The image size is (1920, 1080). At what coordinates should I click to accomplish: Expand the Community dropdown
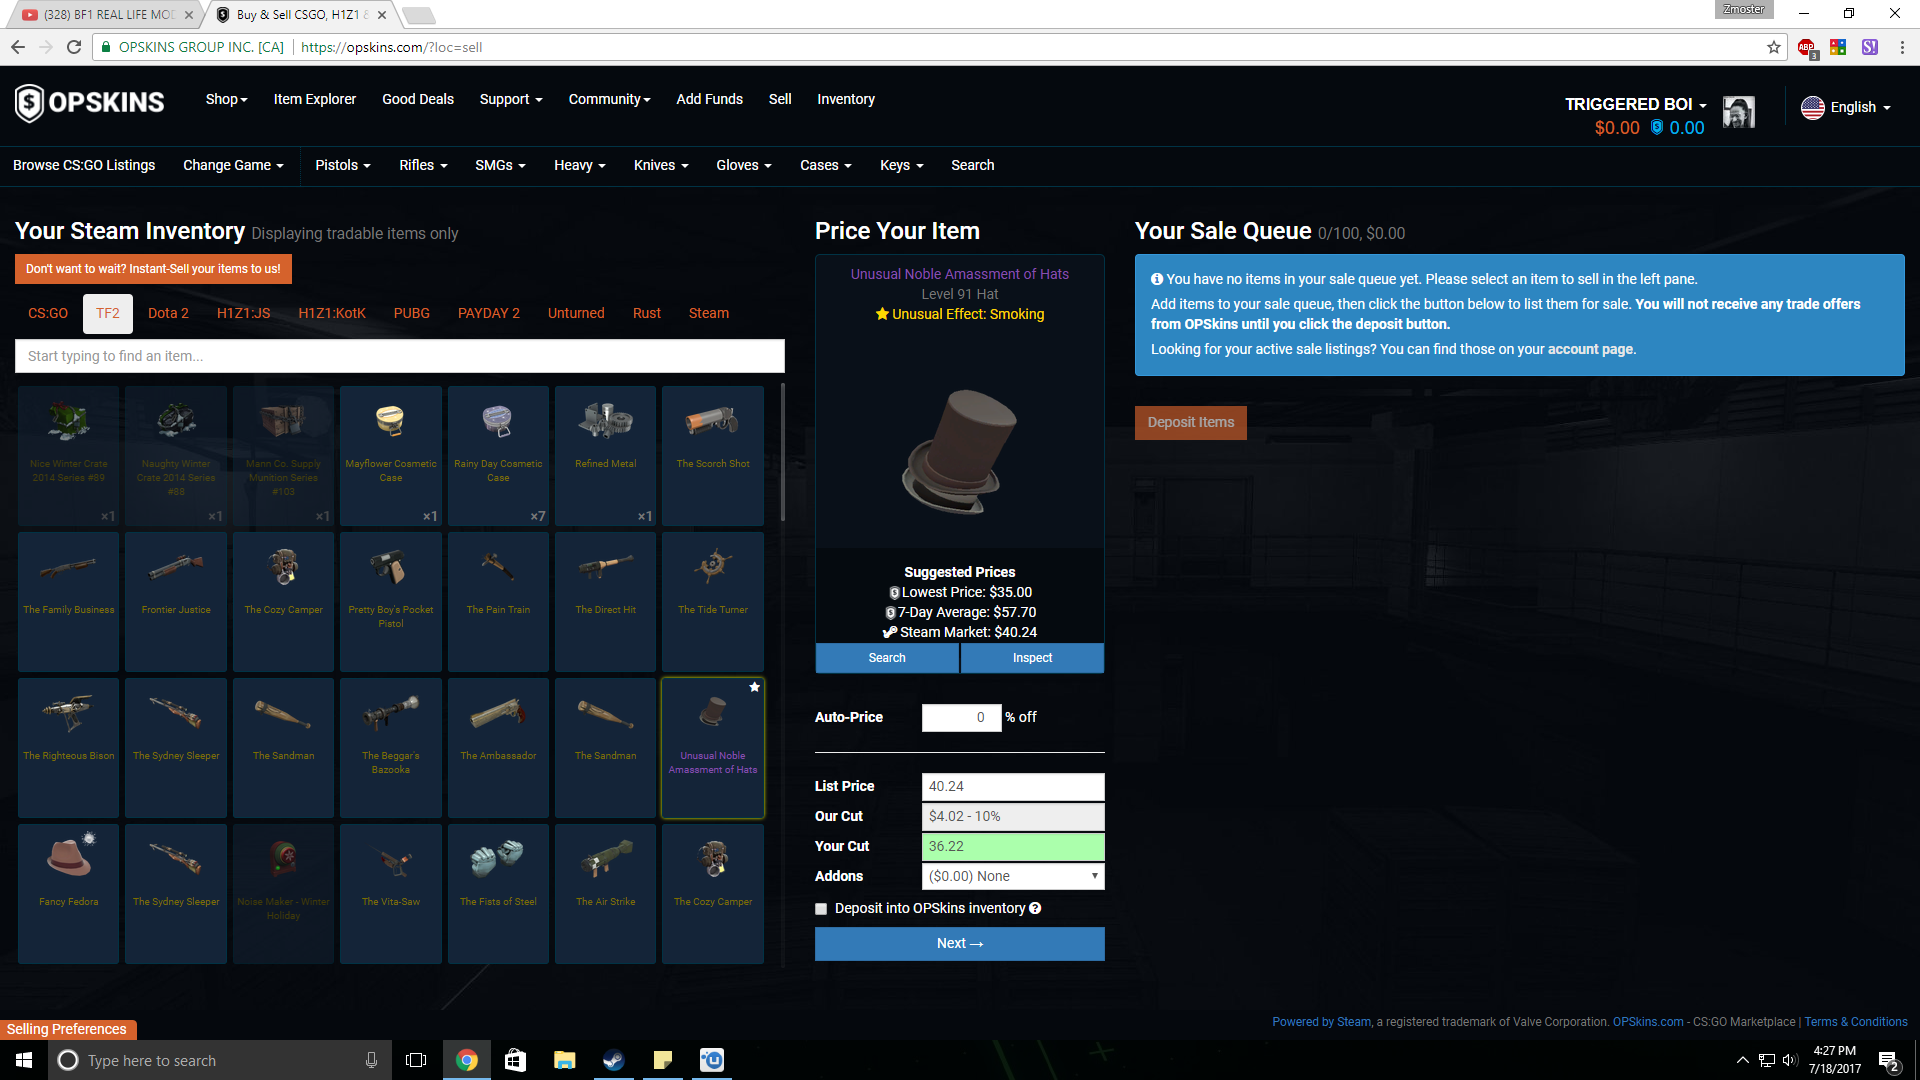click(609, 99)
